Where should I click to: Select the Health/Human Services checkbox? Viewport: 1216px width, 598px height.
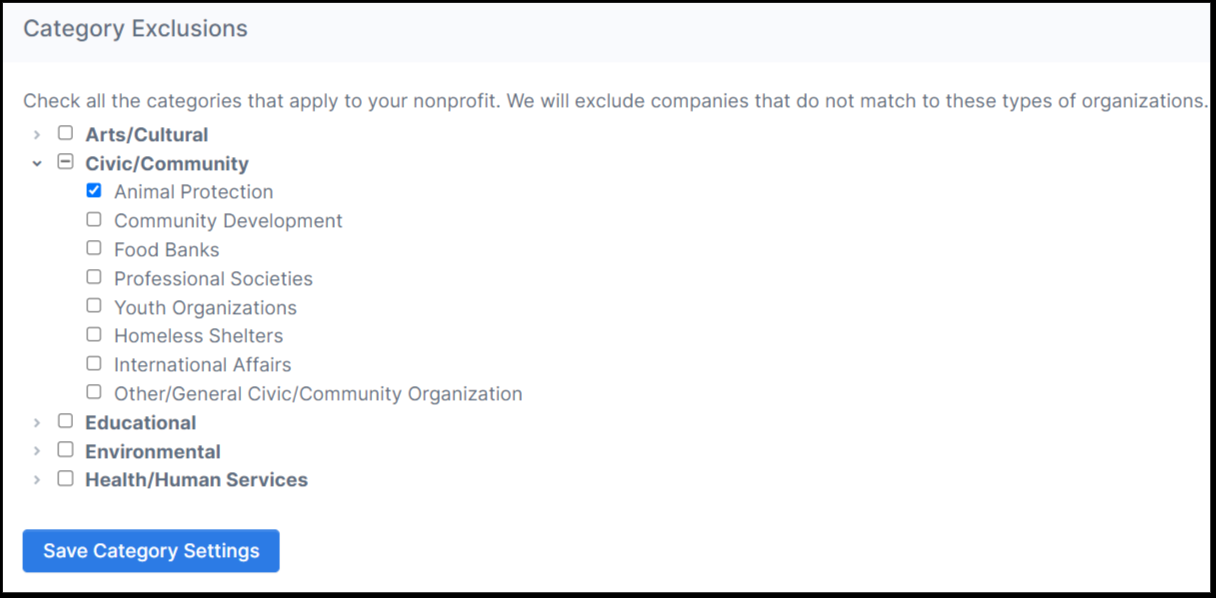click(65, 477)
